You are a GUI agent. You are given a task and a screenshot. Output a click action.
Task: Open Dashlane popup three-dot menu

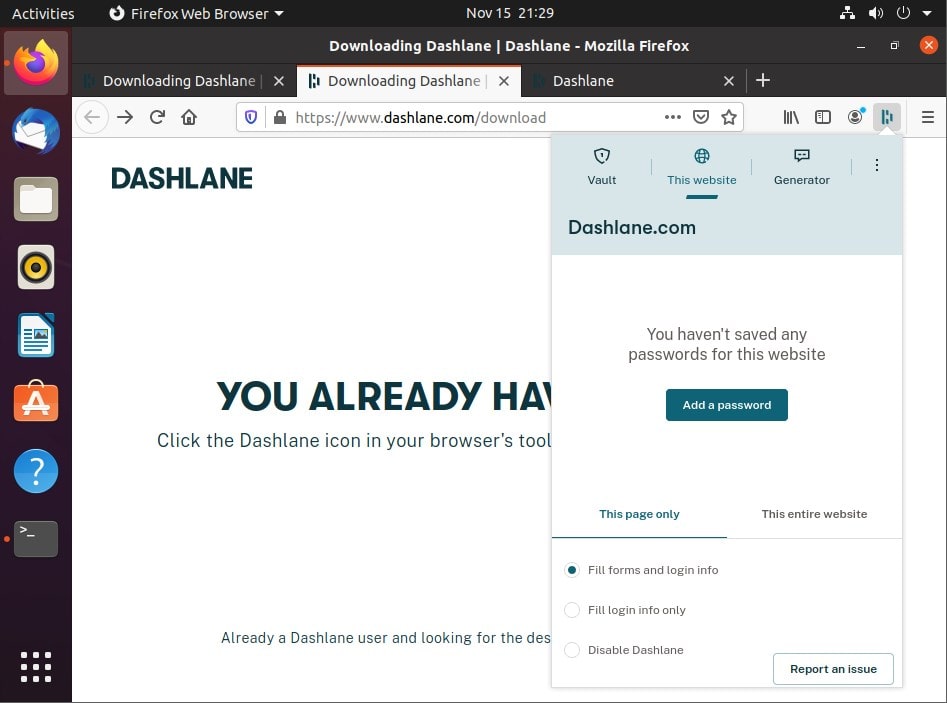tap(877, 165)
